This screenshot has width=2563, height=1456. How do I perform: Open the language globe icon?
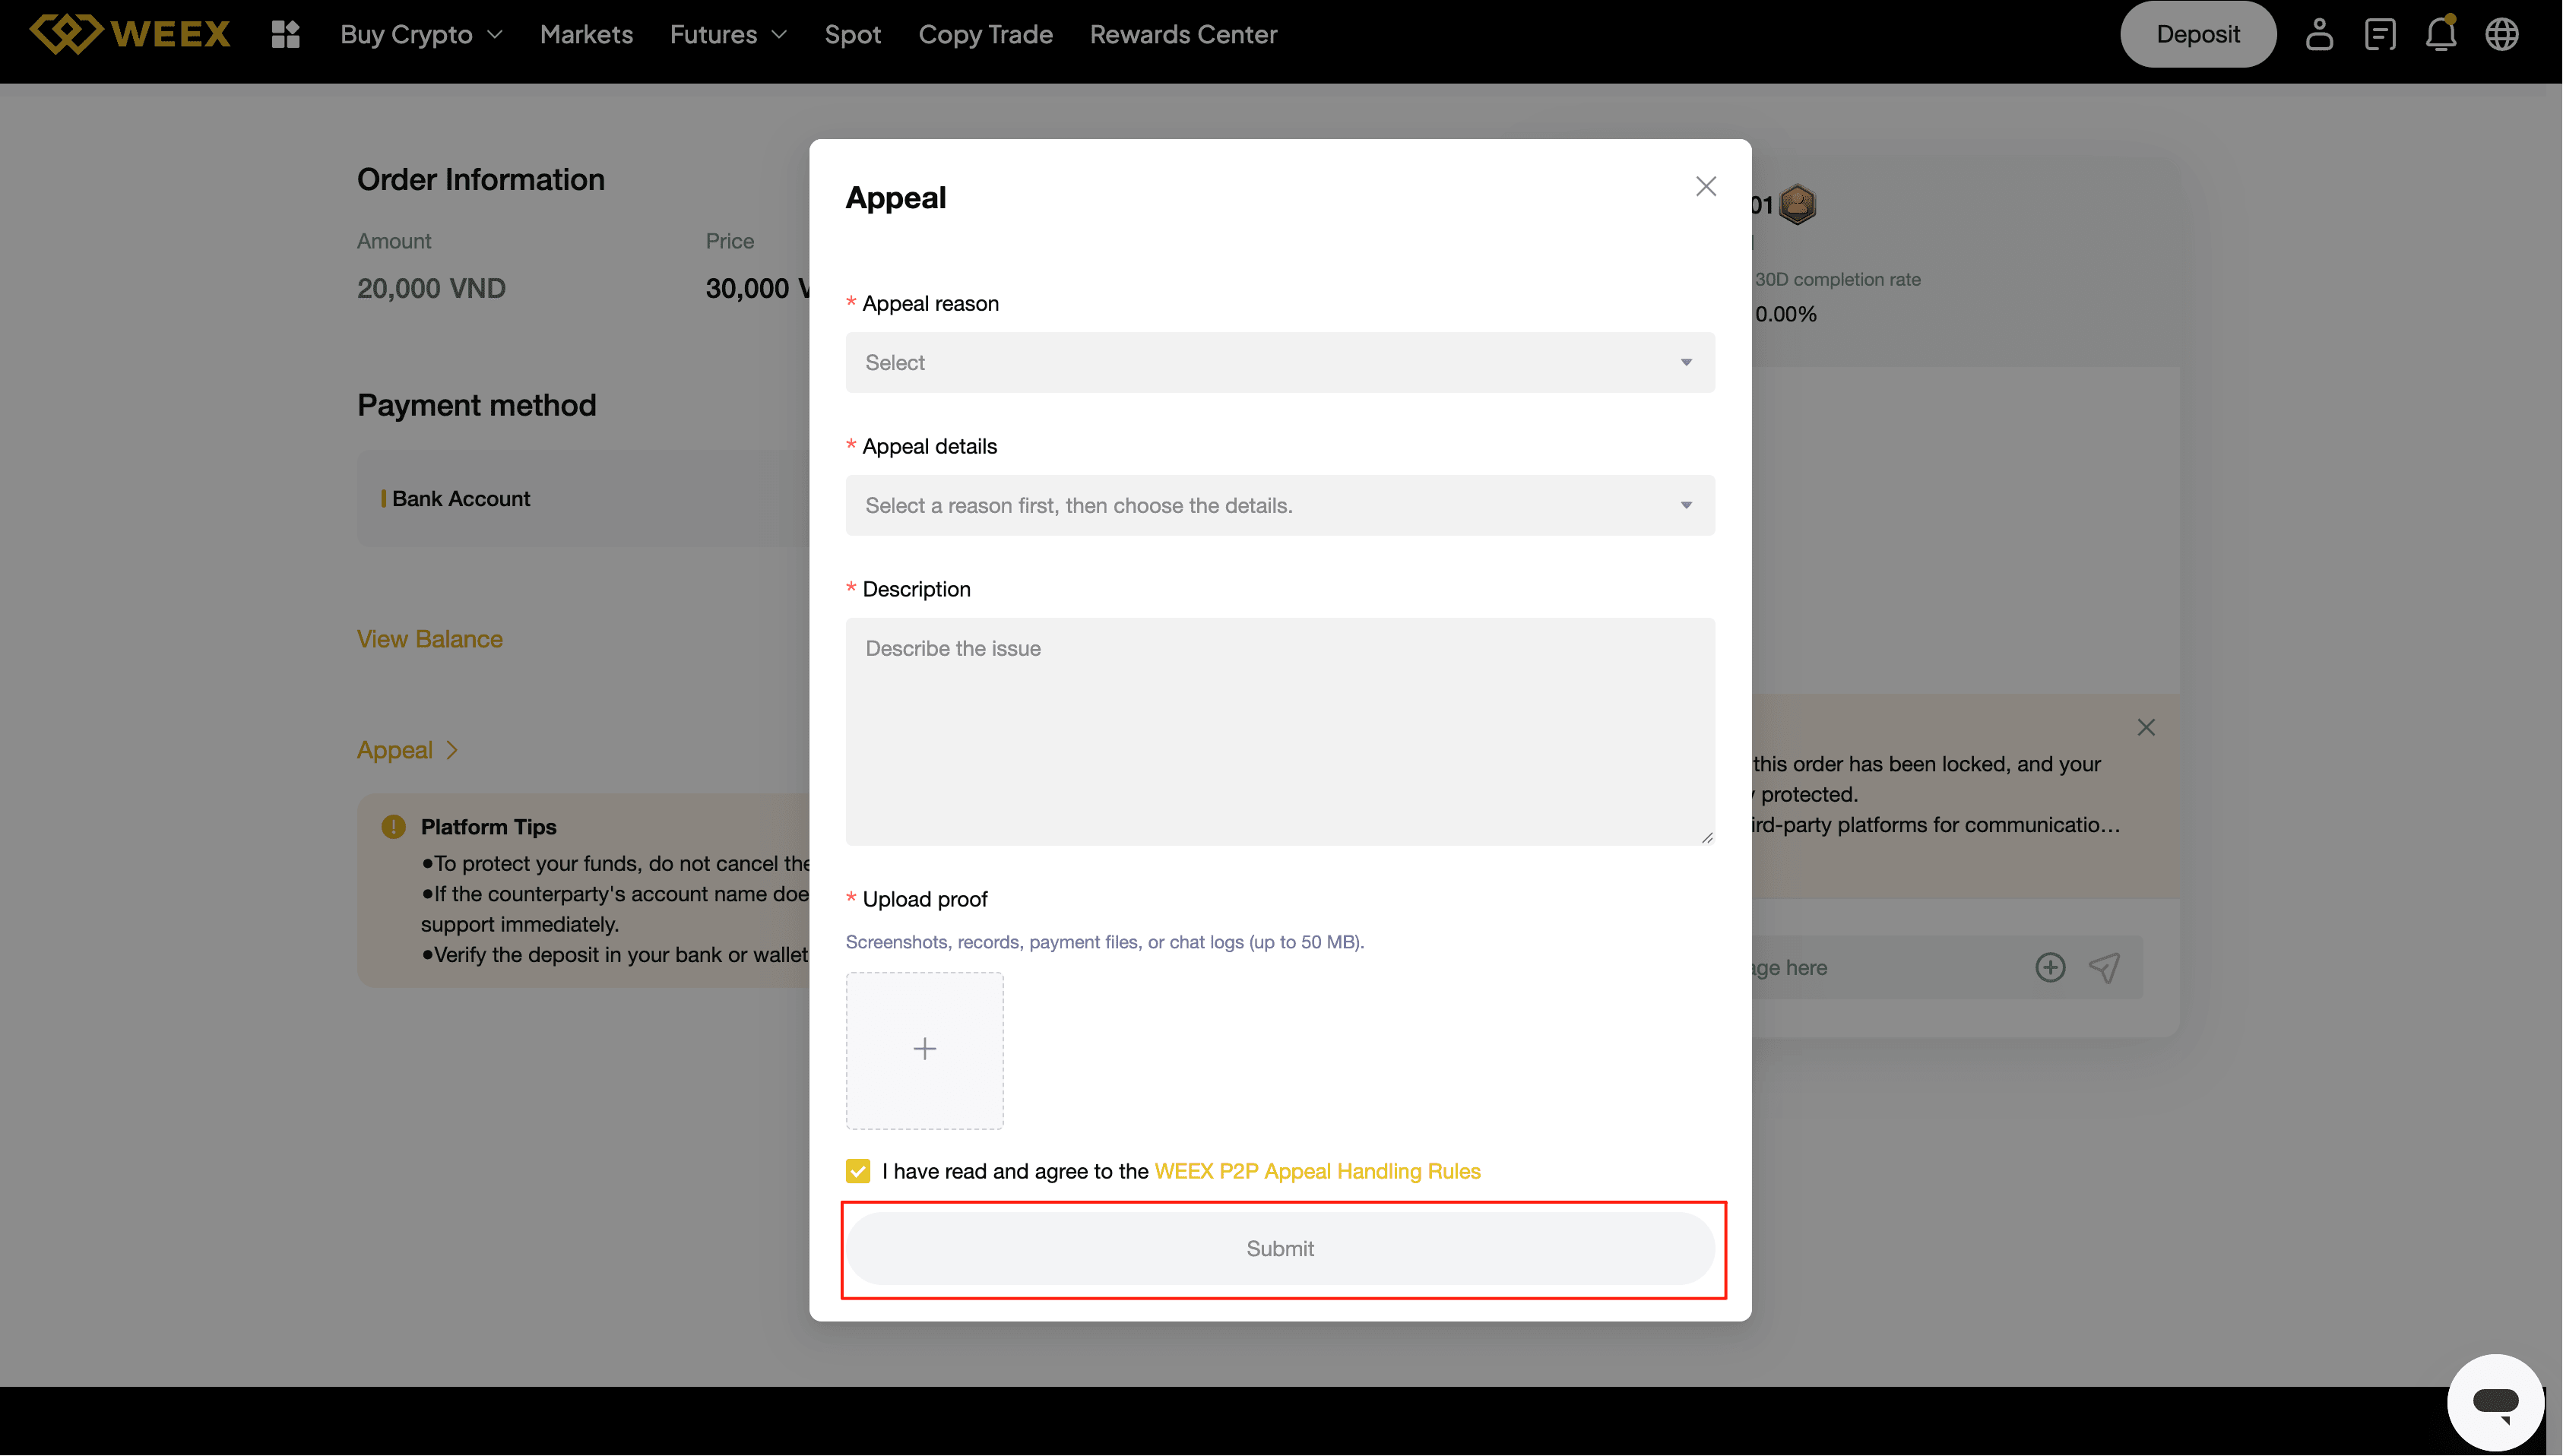pyautogui.click(x=2502, y=34)
